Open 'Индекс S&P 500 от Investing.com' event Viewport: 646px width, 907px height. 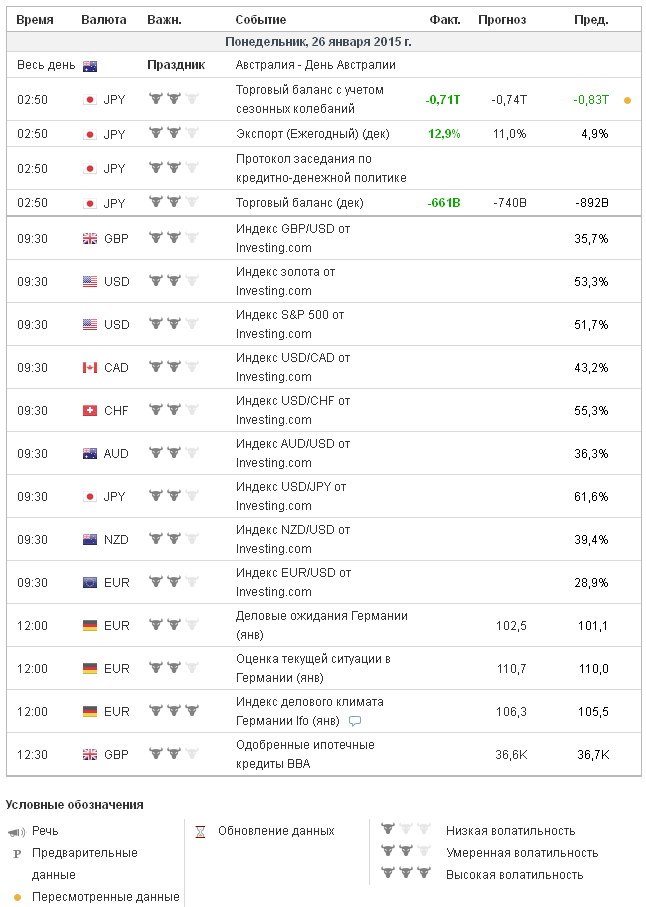coord(290,324)
